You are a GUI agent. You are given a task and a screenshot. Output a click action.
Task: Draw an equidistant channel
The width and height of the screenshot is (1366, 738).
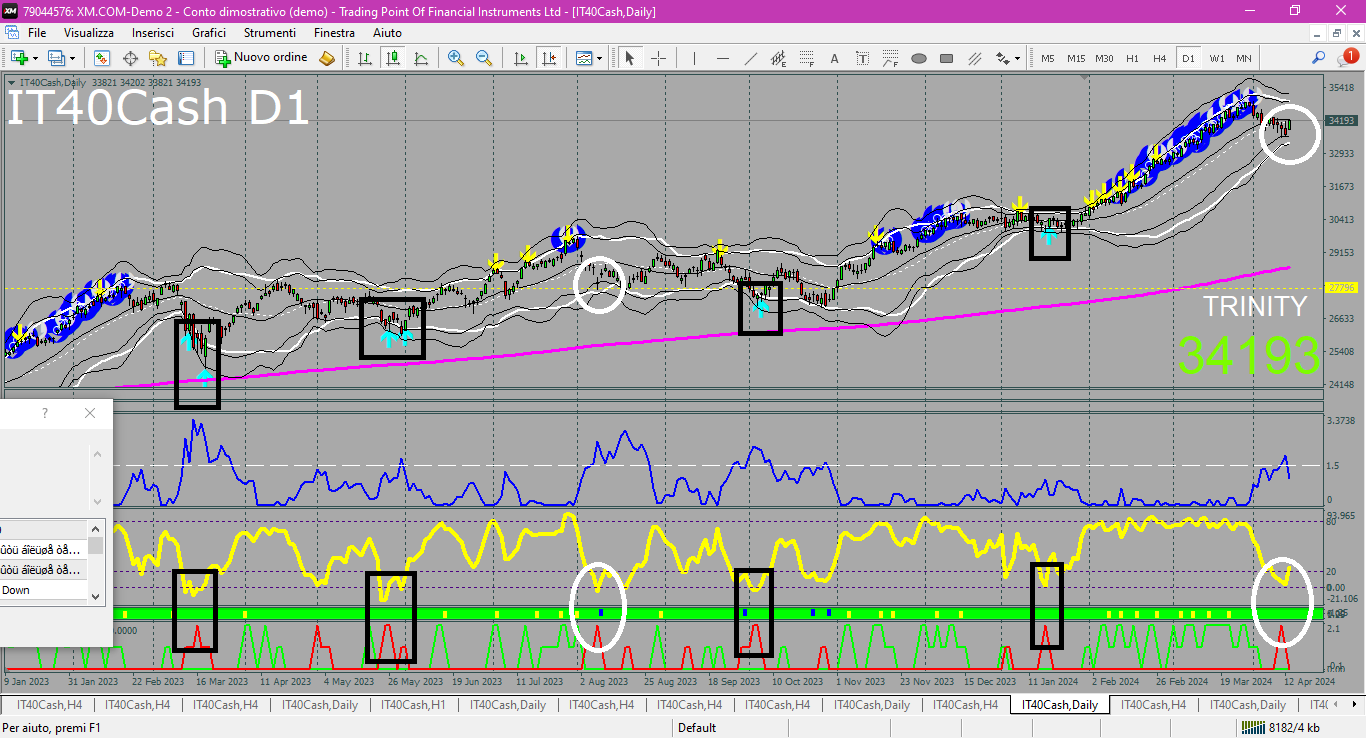point(779,58)
